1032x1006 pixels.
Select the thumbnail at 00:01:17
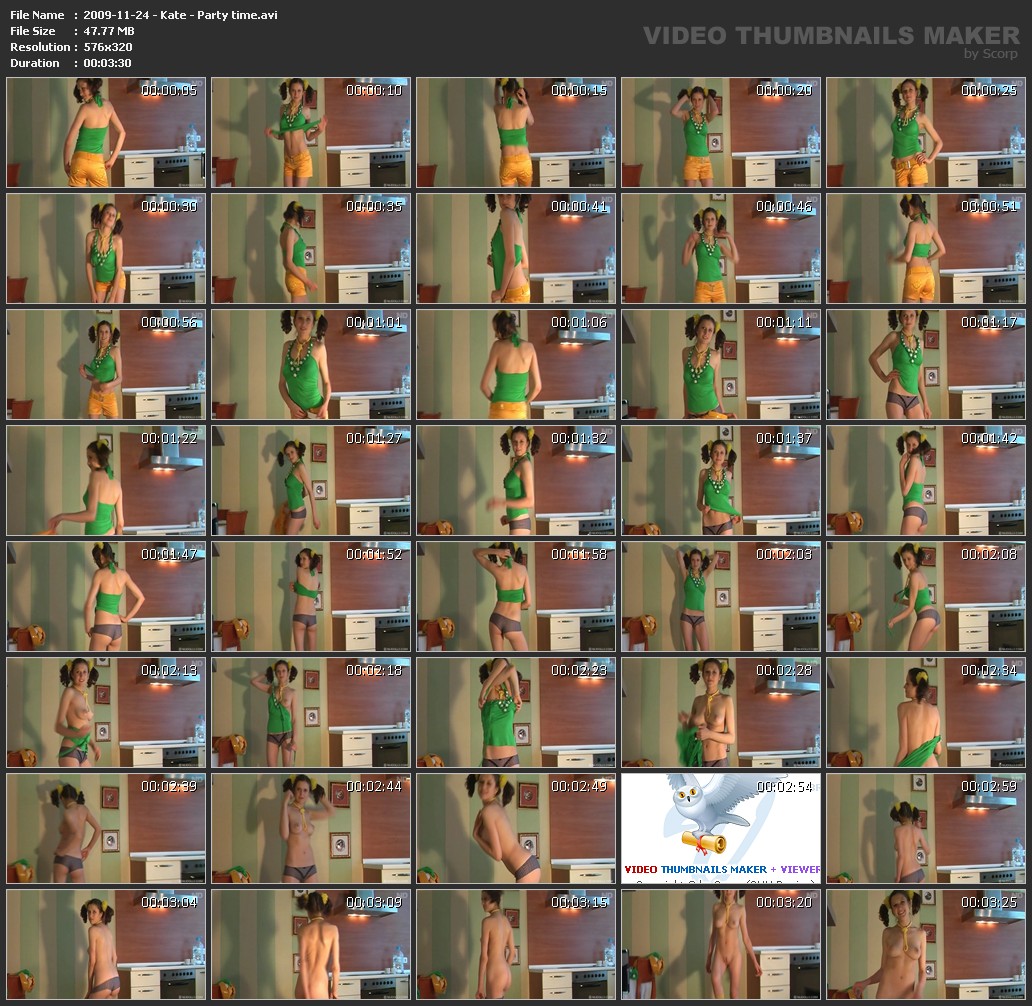coord(926,364)
